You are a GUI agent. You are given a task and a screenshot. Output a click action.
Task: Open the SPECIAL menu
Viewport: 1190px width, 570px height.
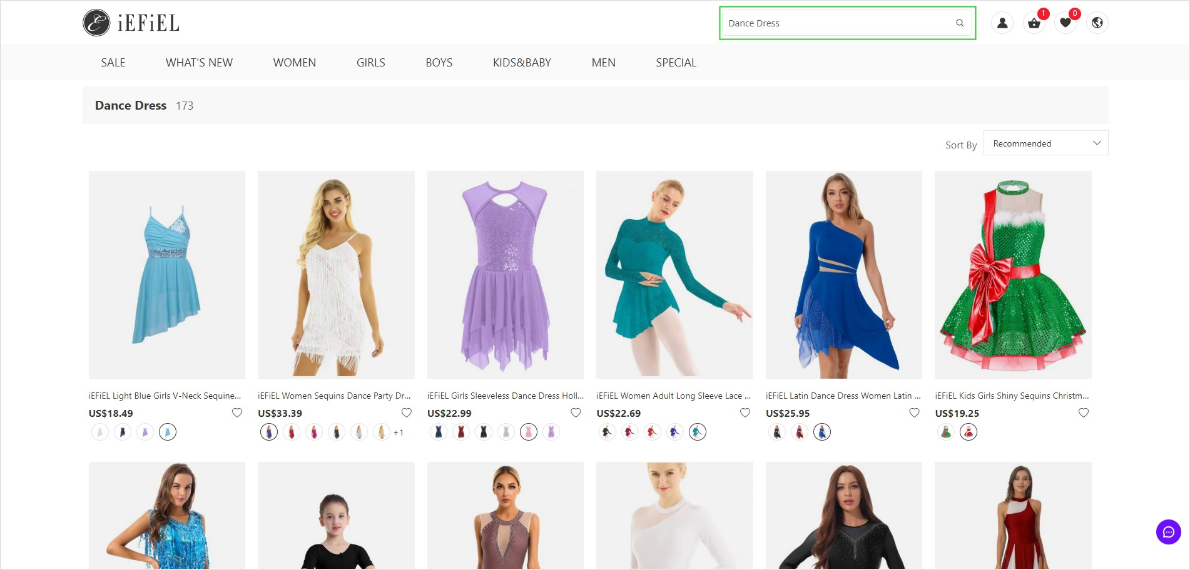[676, 62]
